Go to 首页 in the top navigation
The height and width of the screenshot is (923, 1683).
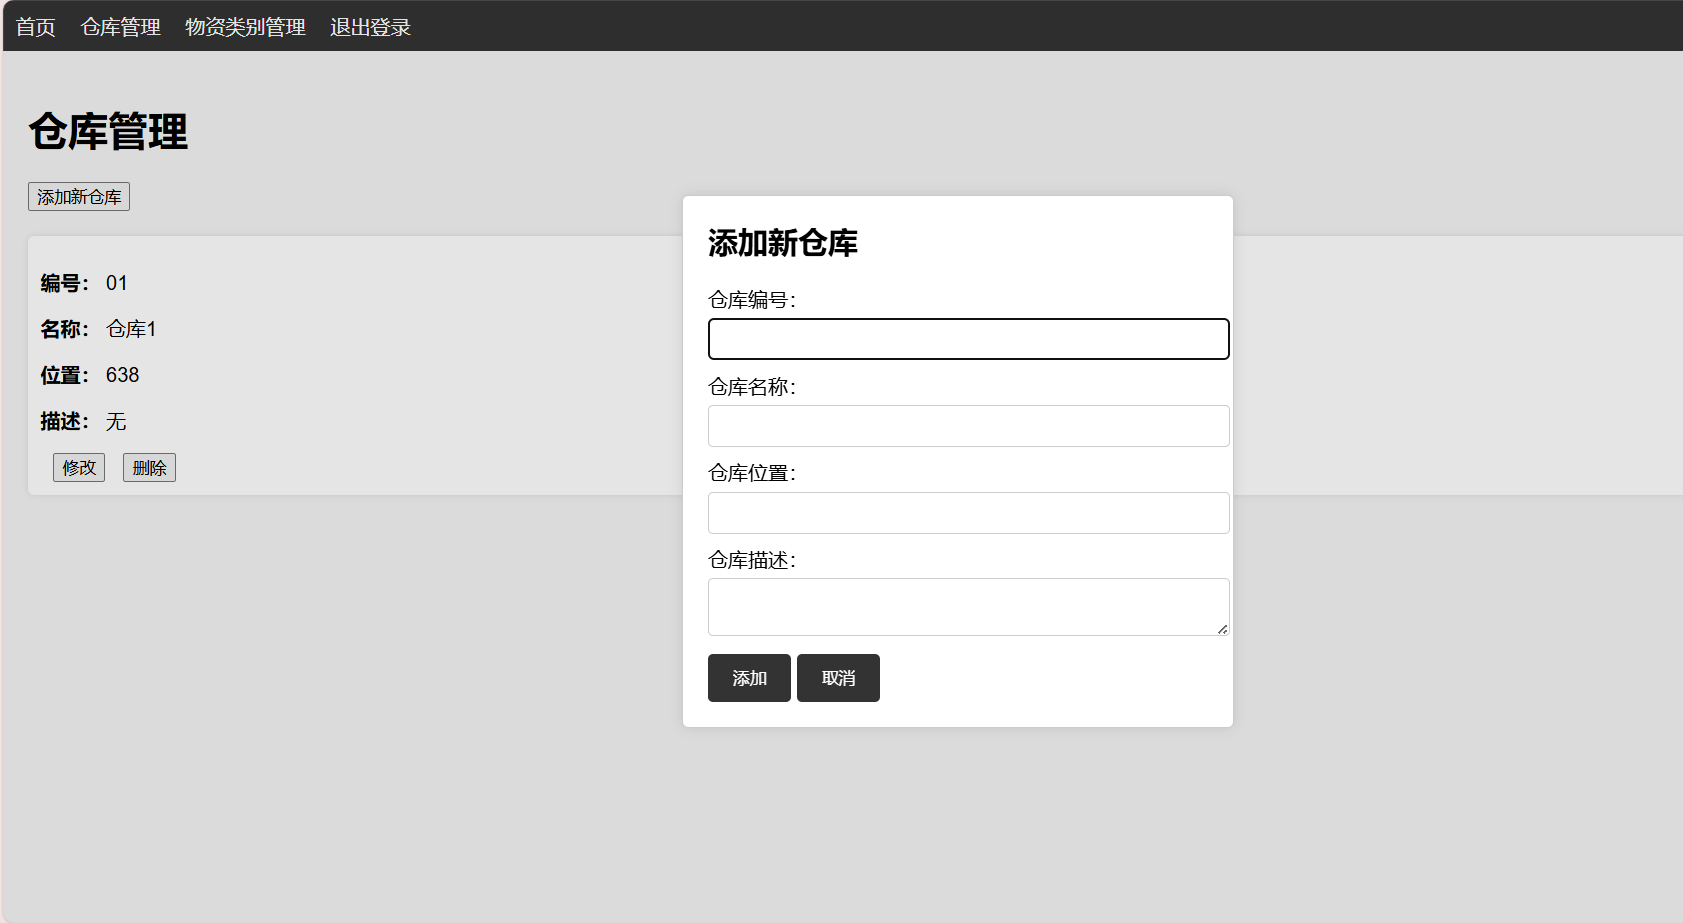36,27
